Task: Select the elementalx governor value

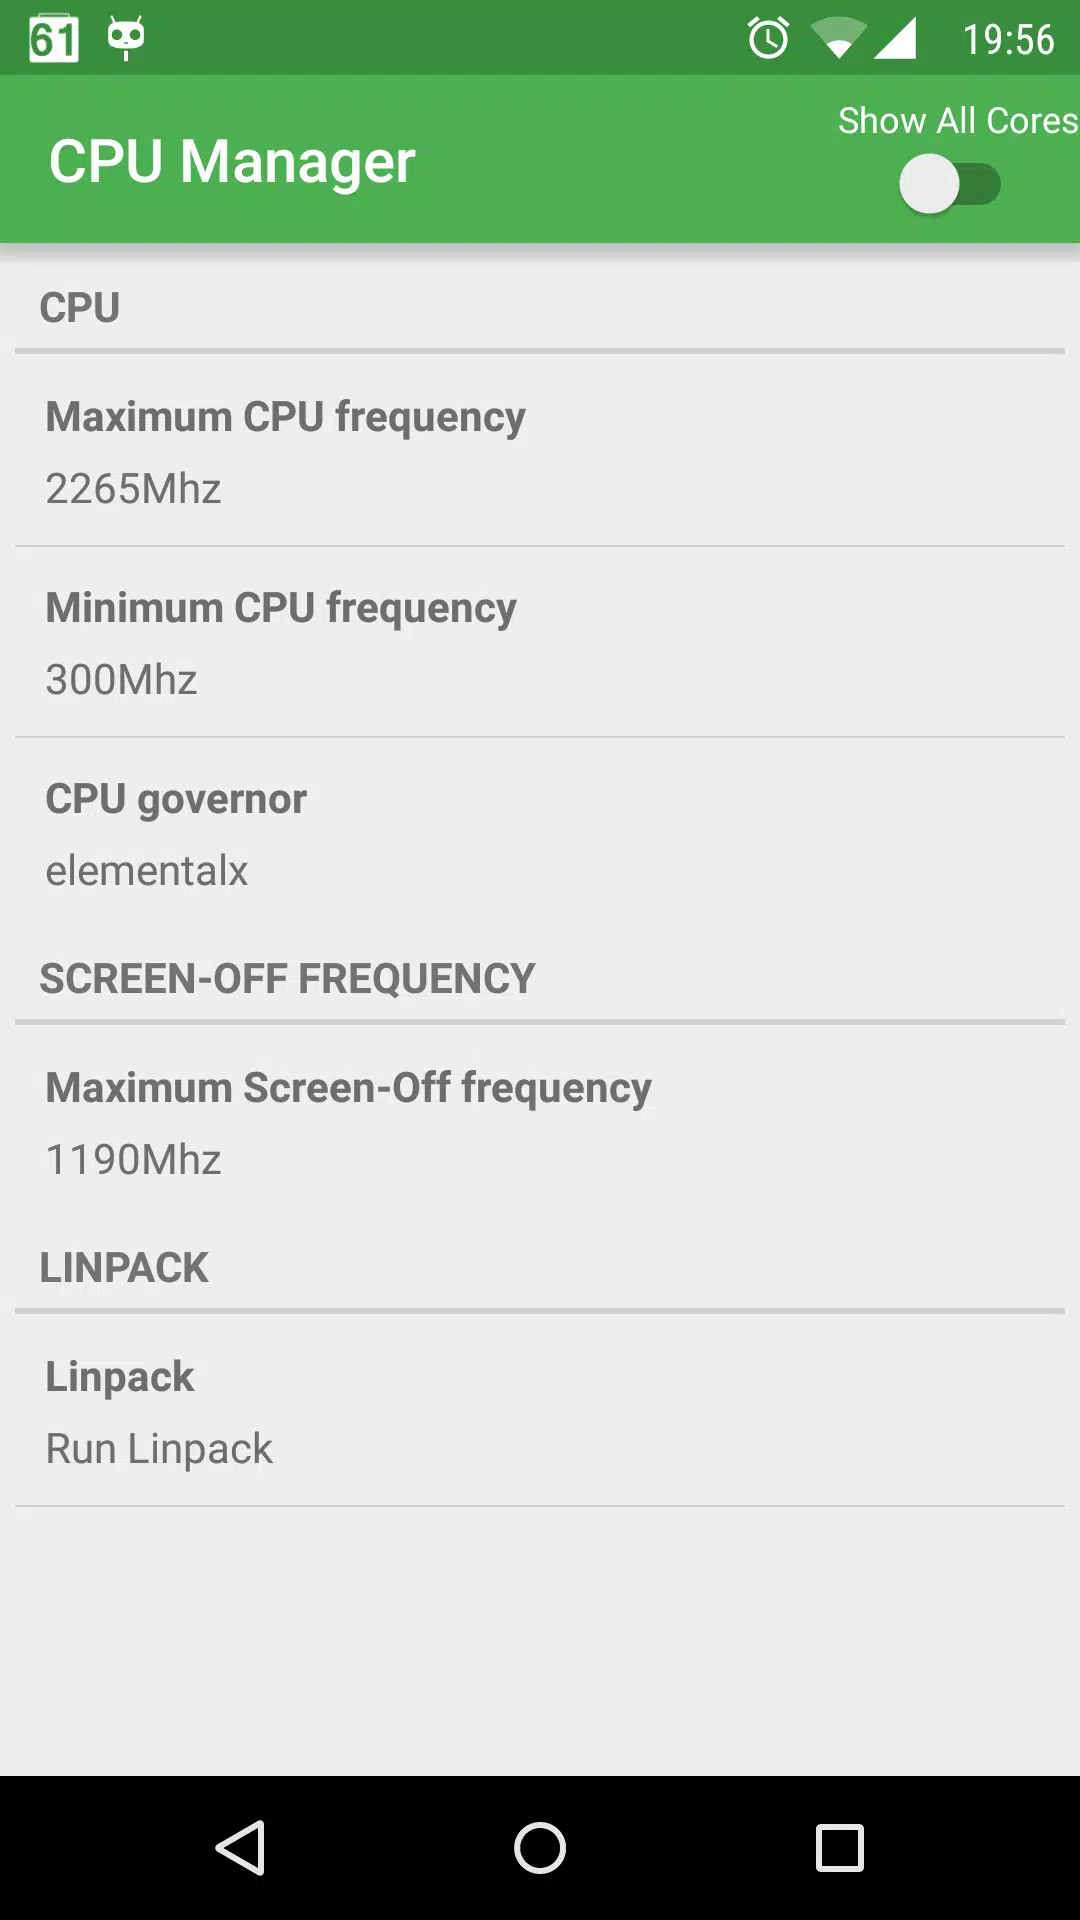Action: pyautogui.click(x=146, y=871)
